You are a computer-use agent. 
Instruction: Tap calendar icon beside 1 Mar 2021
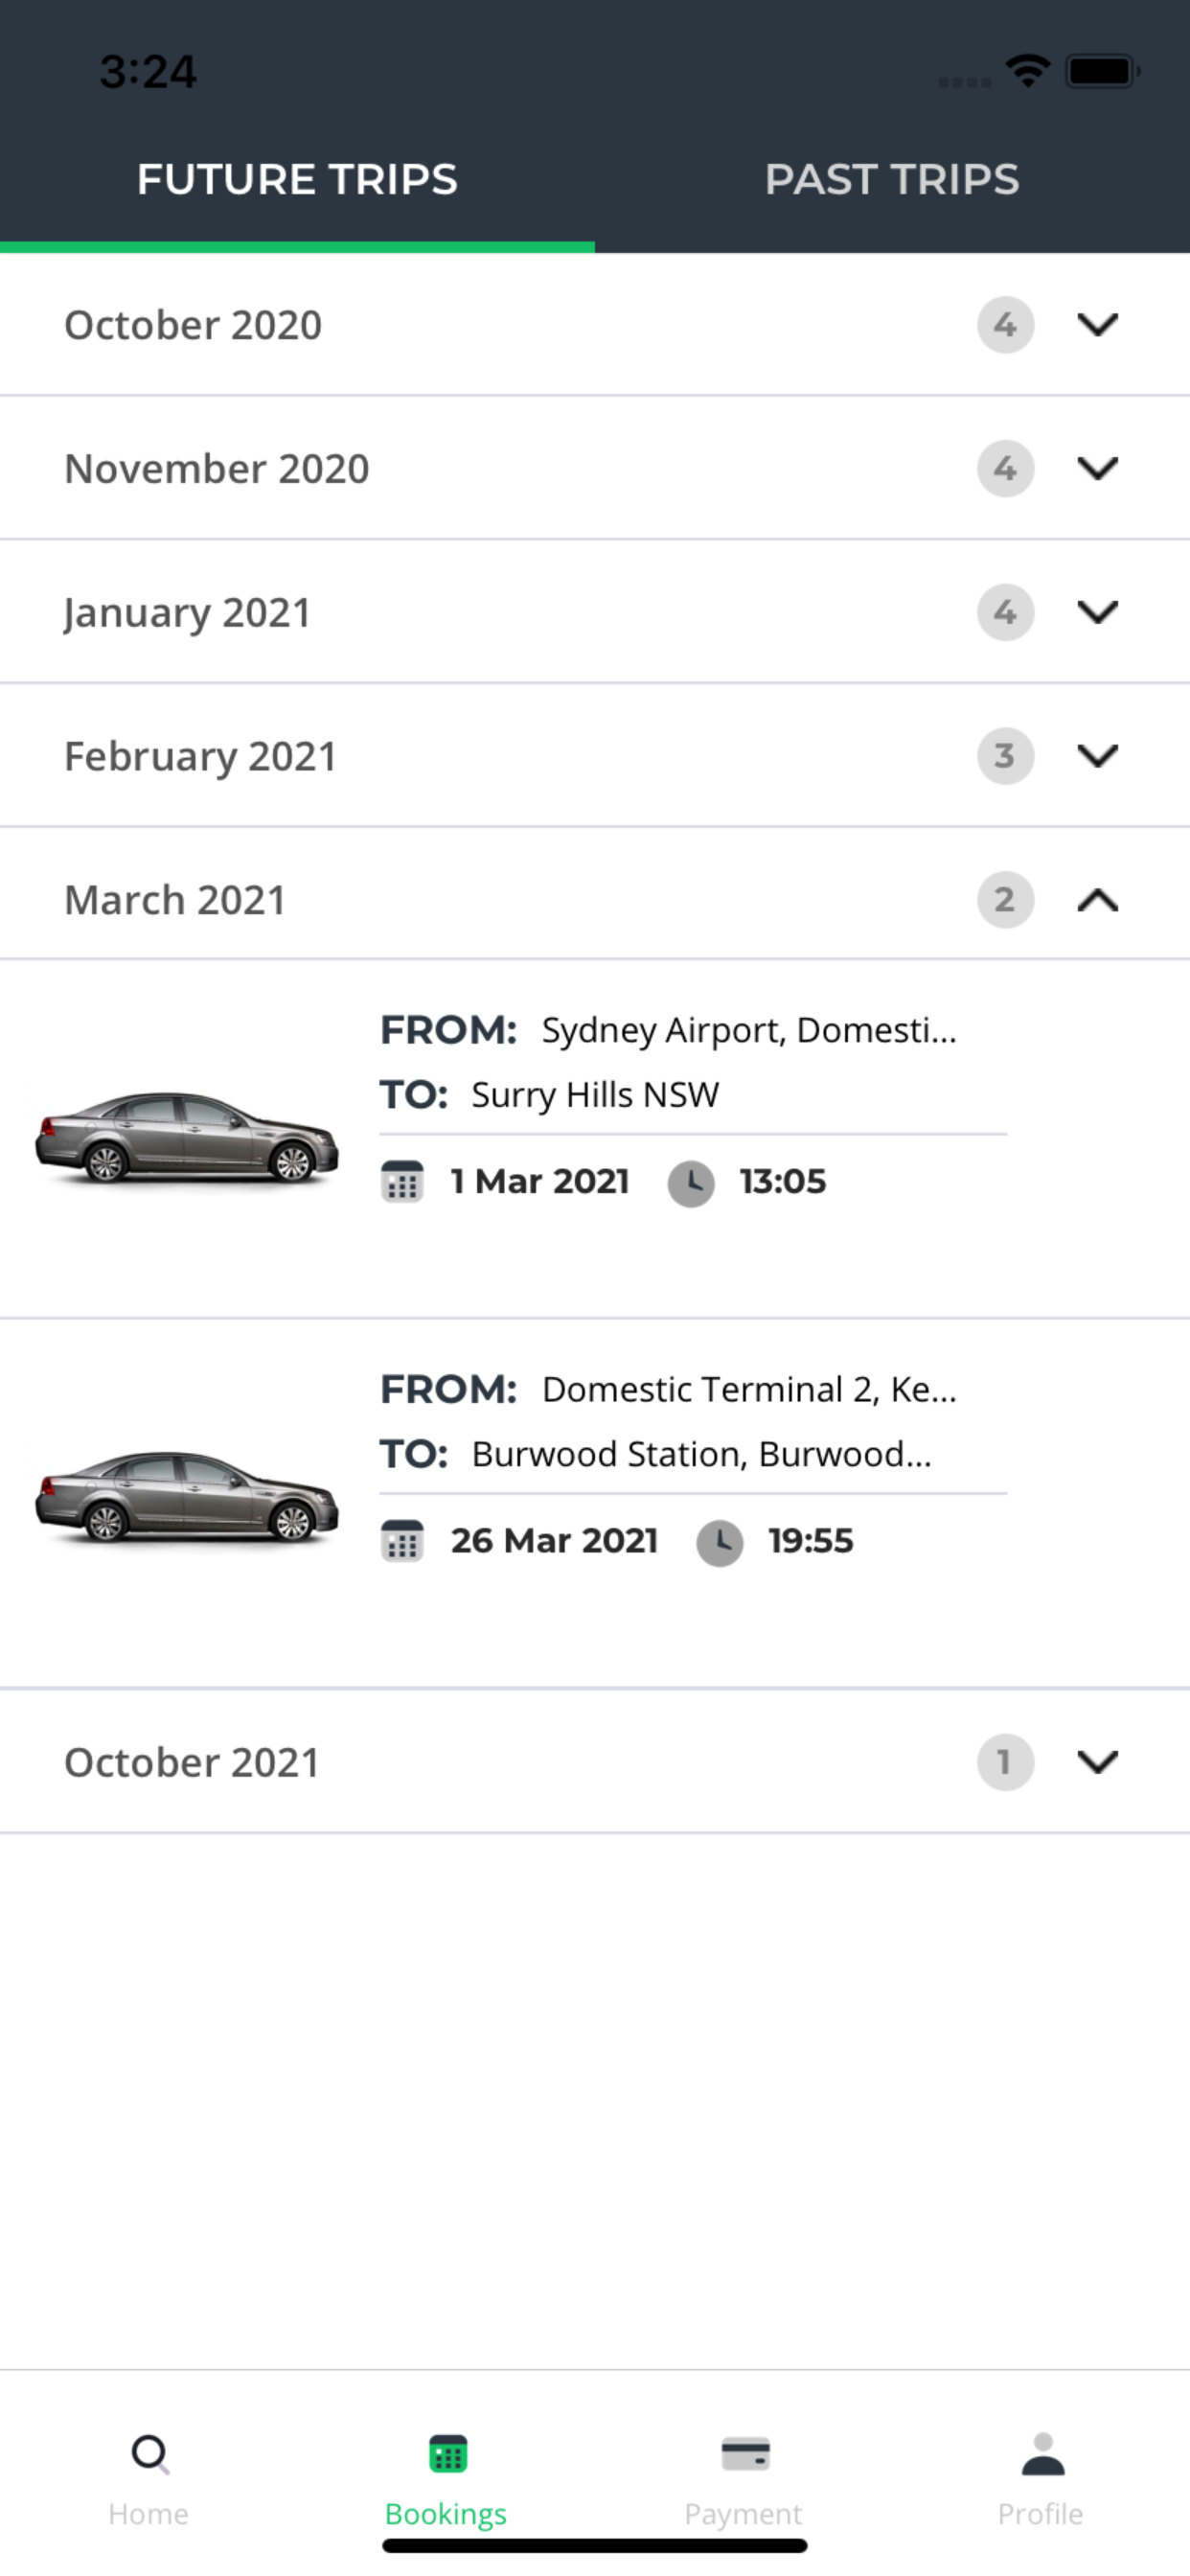[x=402, y=1182]
